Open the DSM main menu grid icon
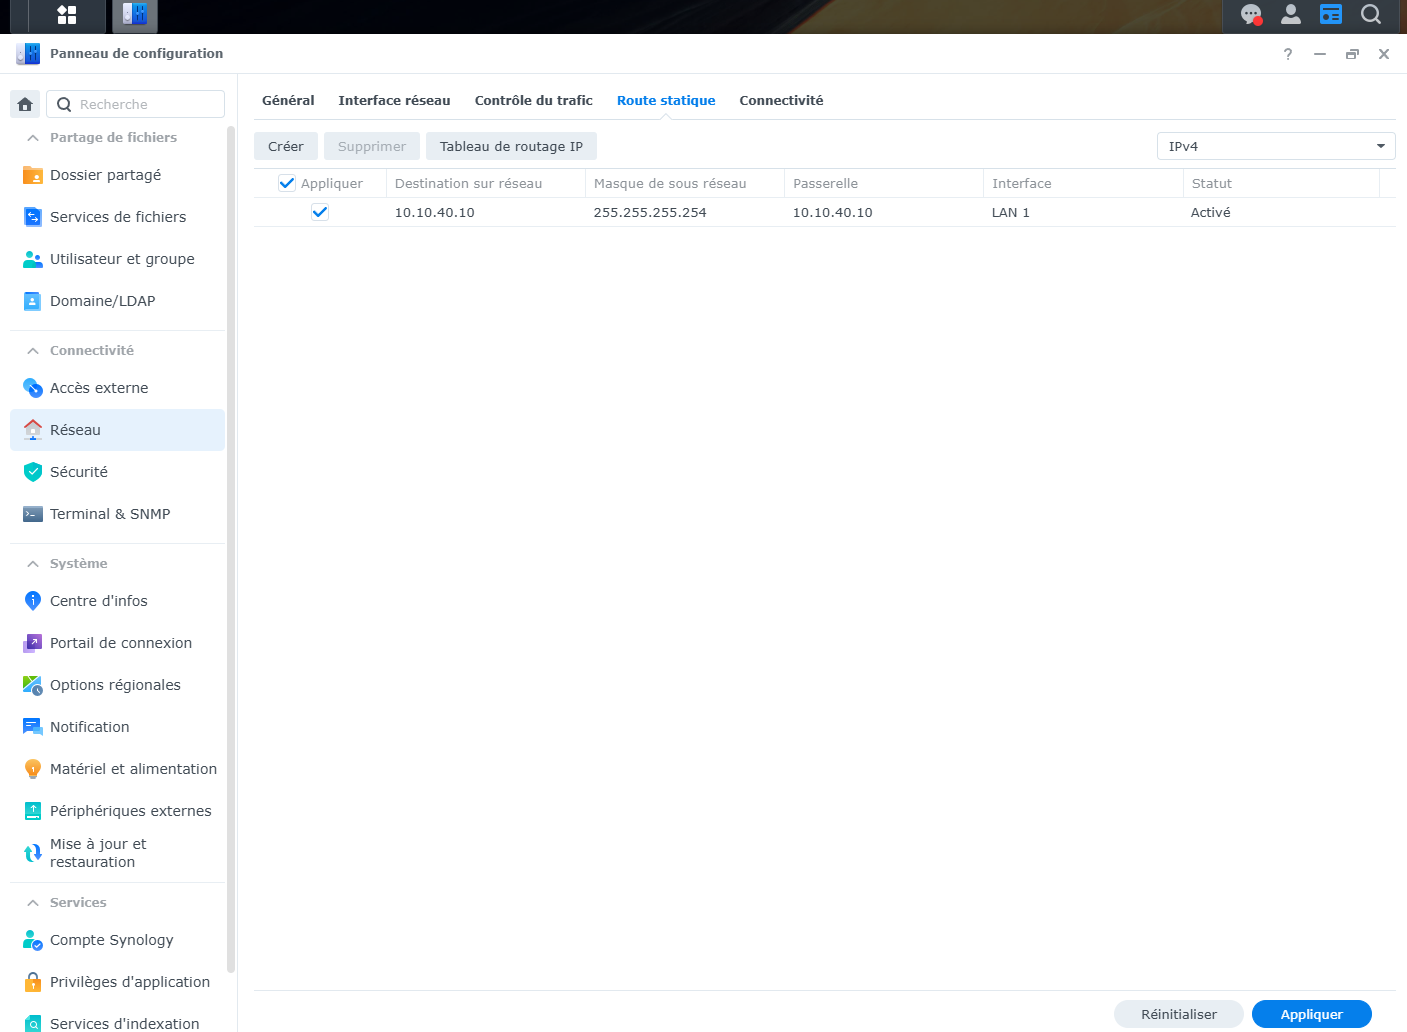The width and height of the screenshot is (1407, 1032). 66,15
